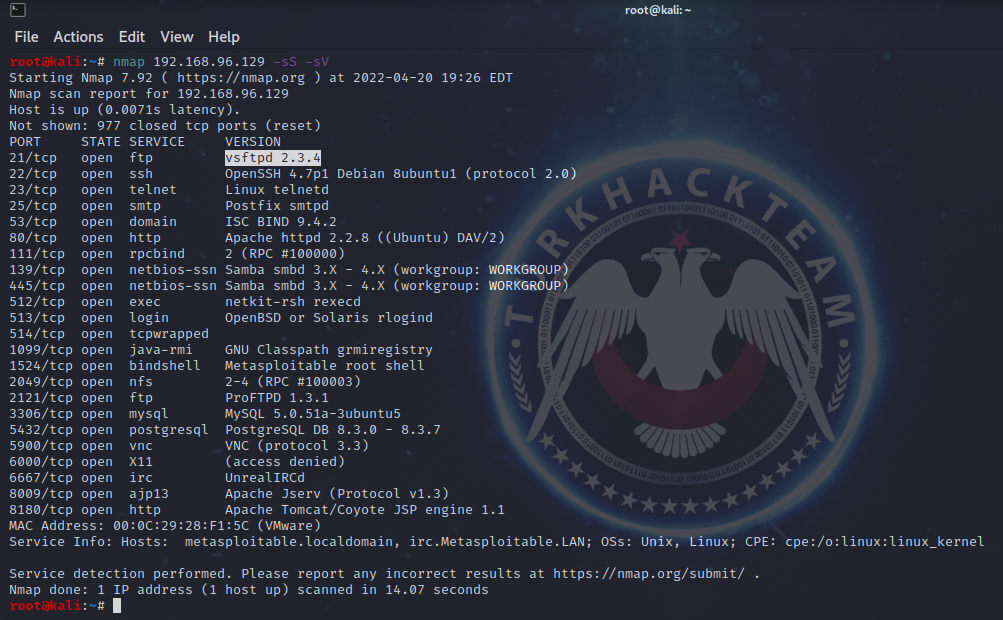Click the 6667/tcp irc port entry
The image size is (1003, 620).
[x=40, y=478]
